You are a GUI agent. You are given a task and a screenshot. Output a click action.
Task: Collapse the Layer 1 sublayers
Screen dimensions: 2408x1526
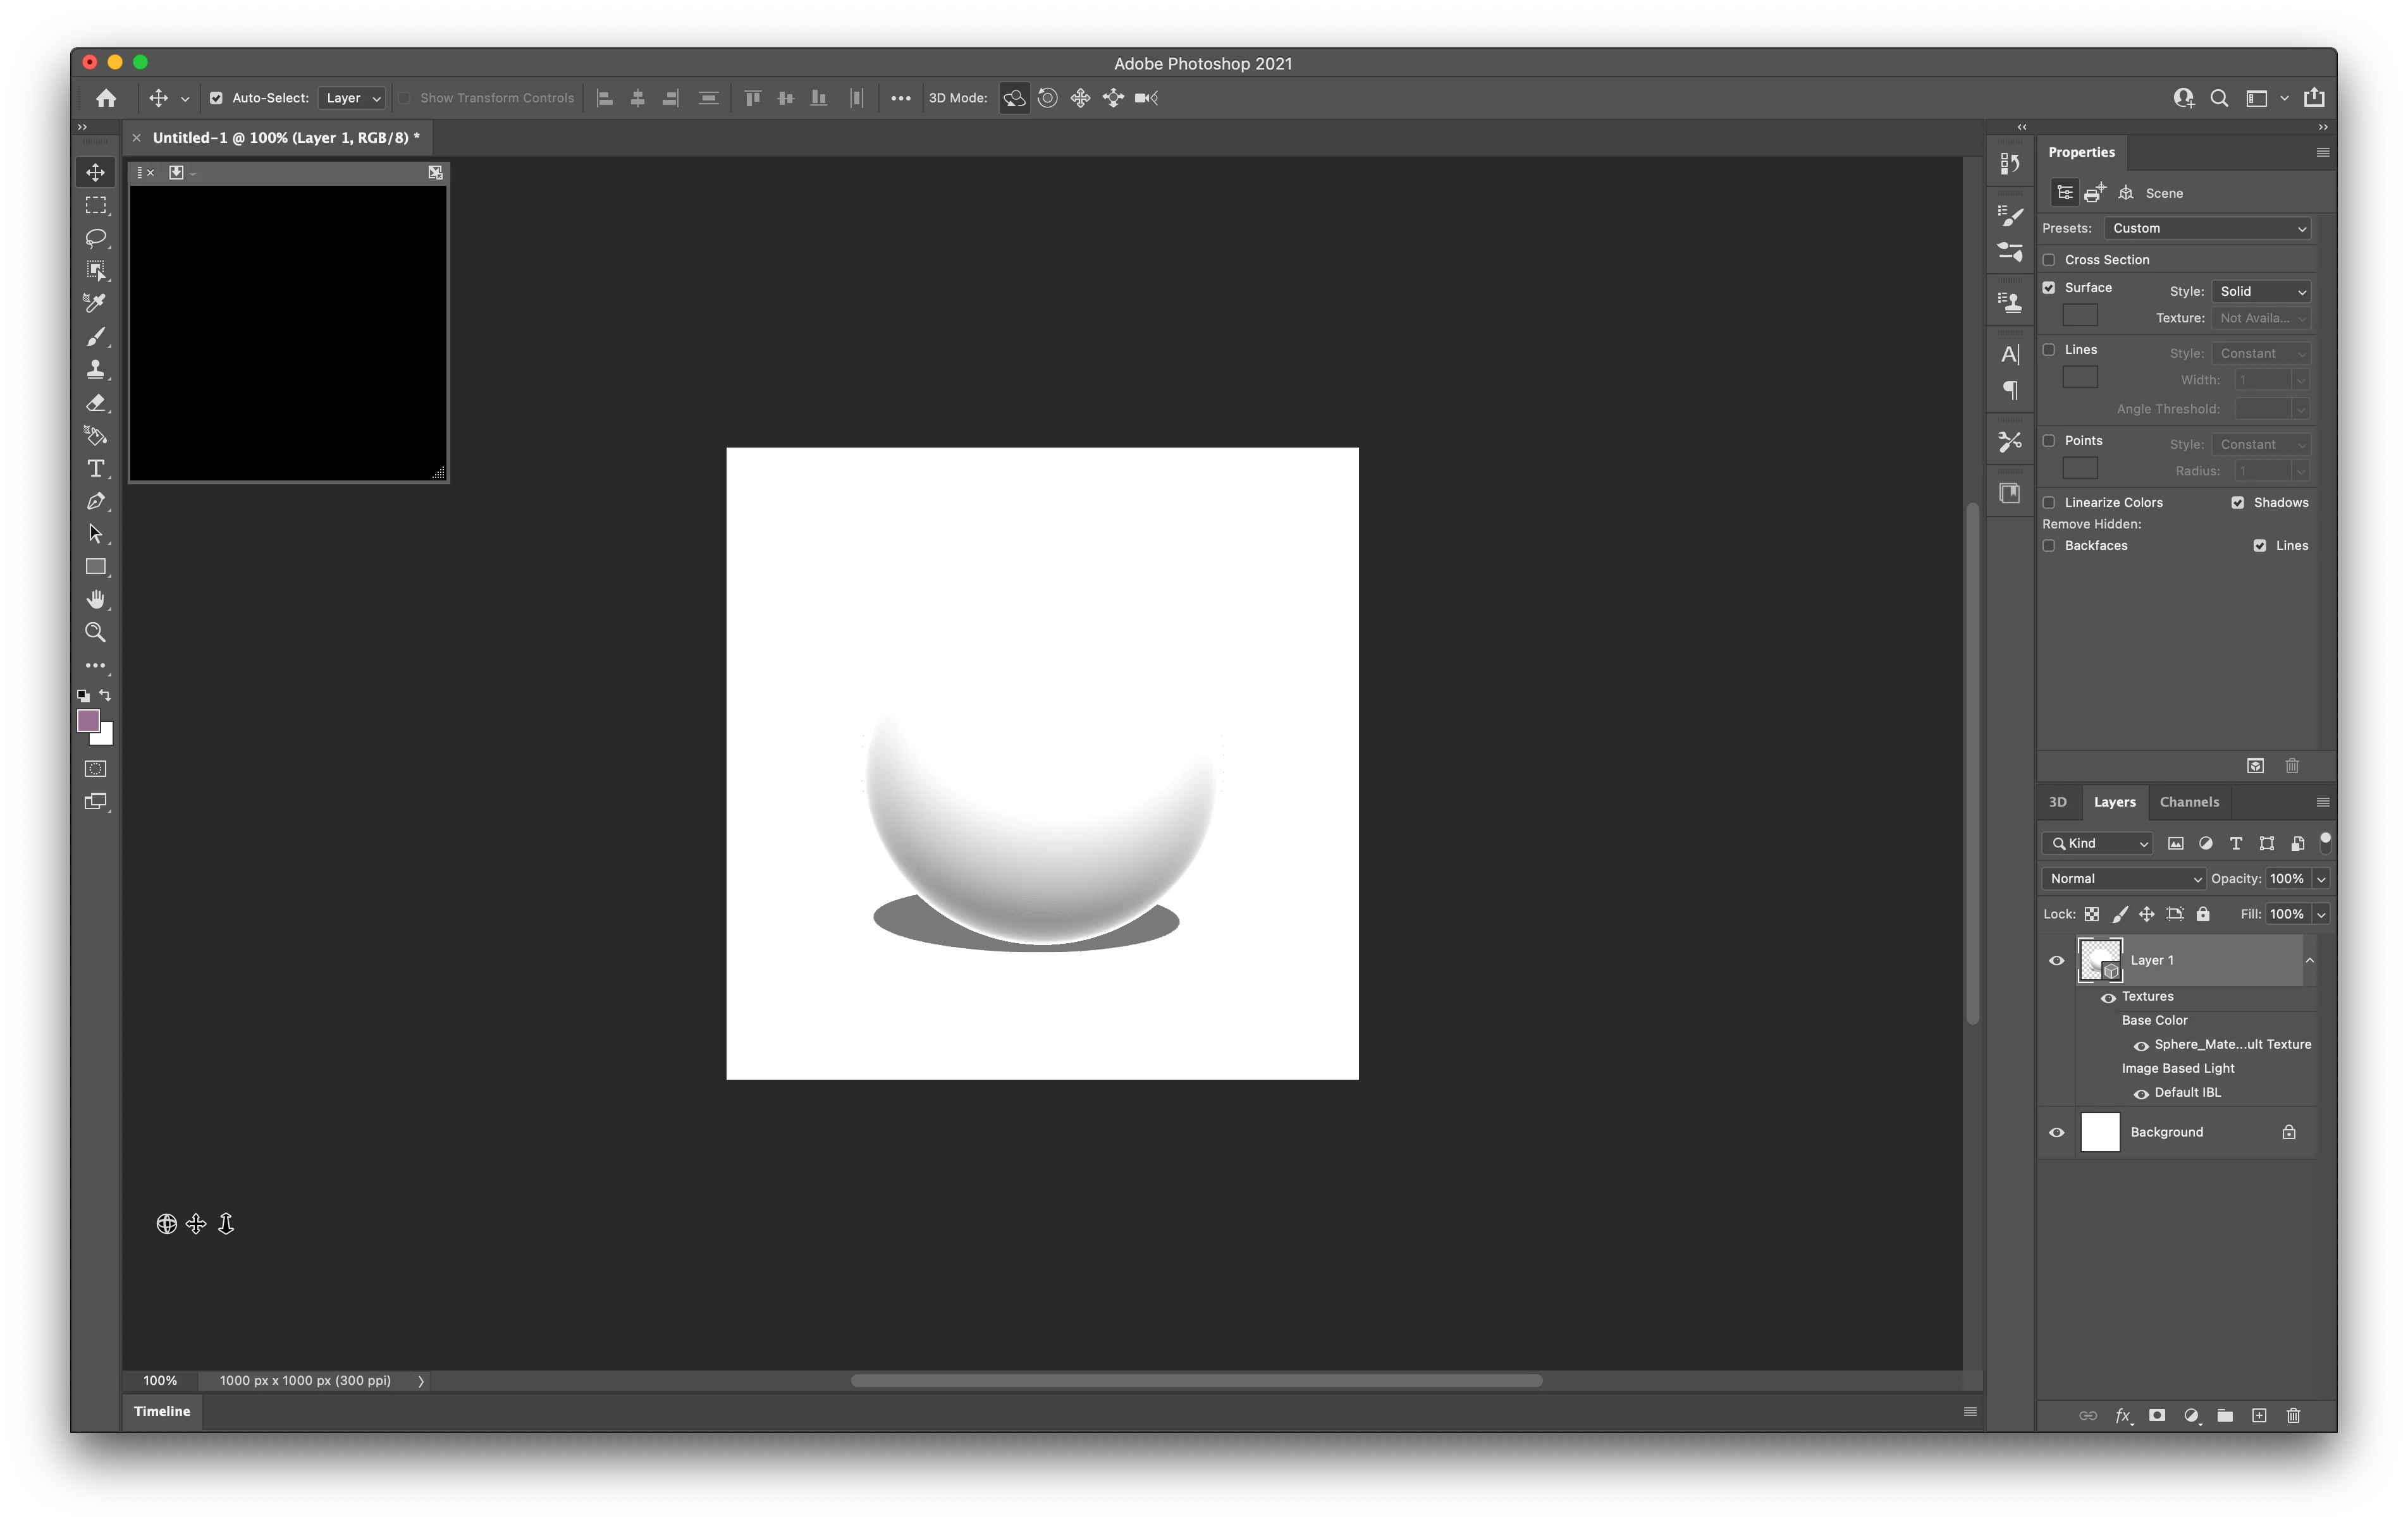2310,960
